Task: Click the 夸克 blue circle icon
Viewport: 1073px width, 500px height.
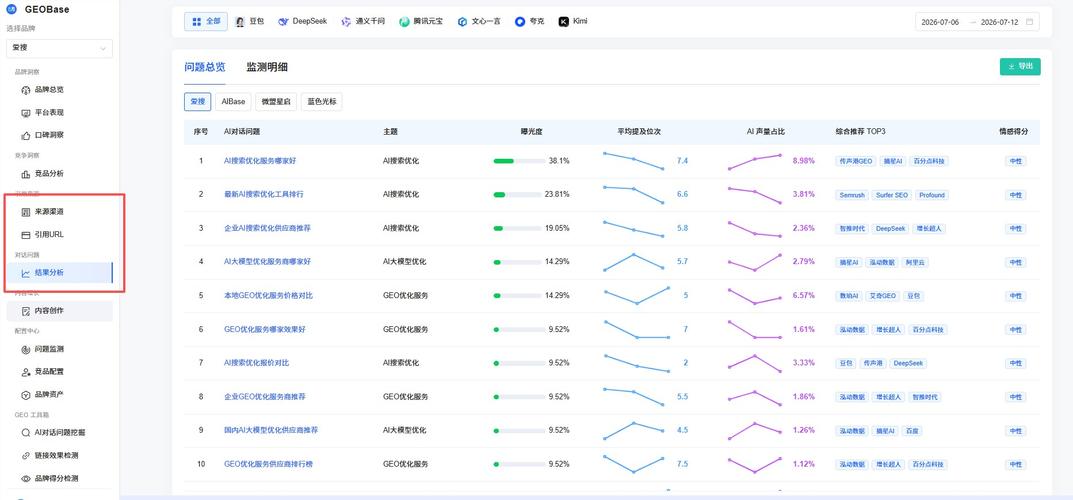Action: click(x=520, y=21)
